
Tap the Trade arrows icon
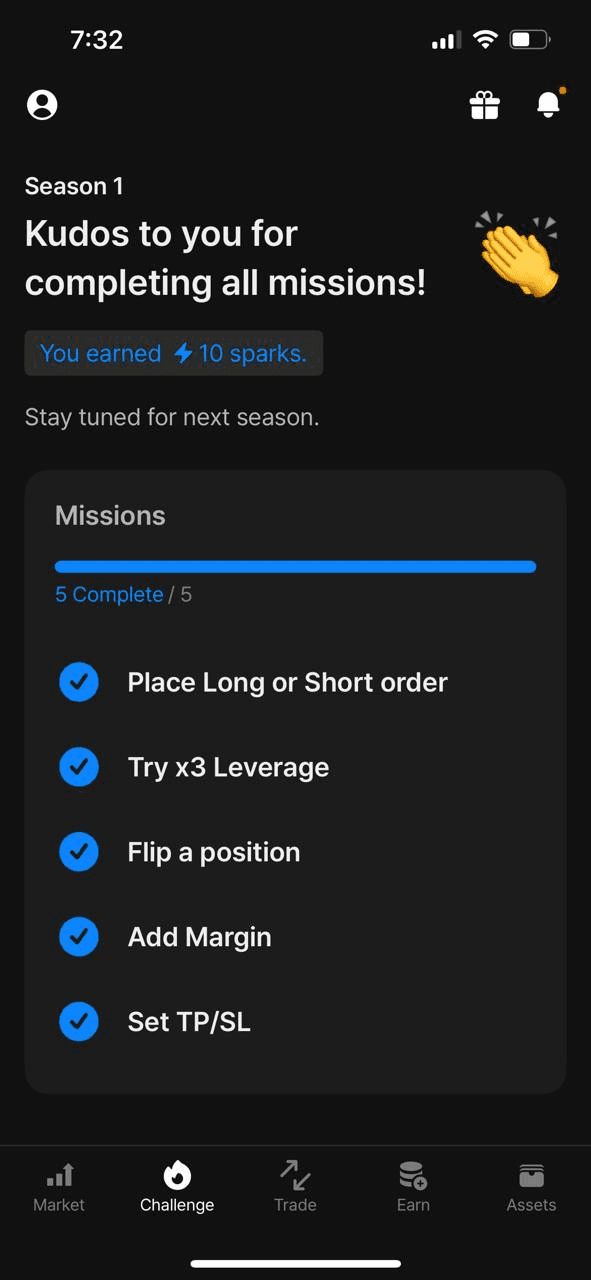(295, 1175)
